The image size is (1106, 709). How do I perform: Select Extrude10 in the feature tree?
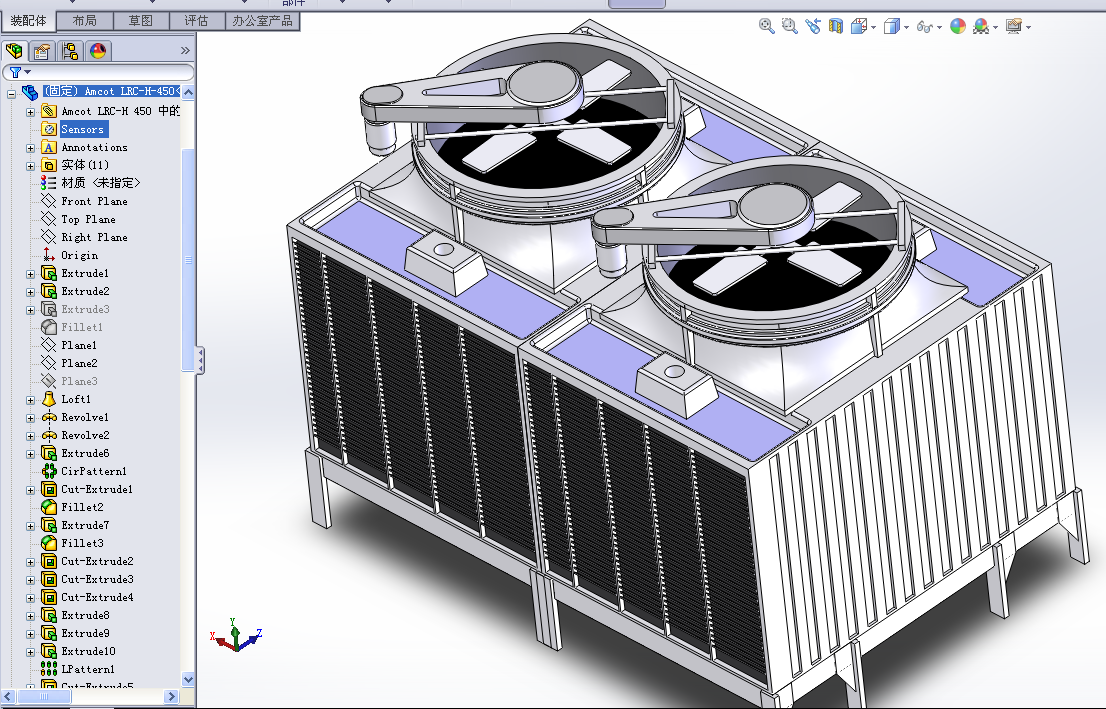(88, 651)
